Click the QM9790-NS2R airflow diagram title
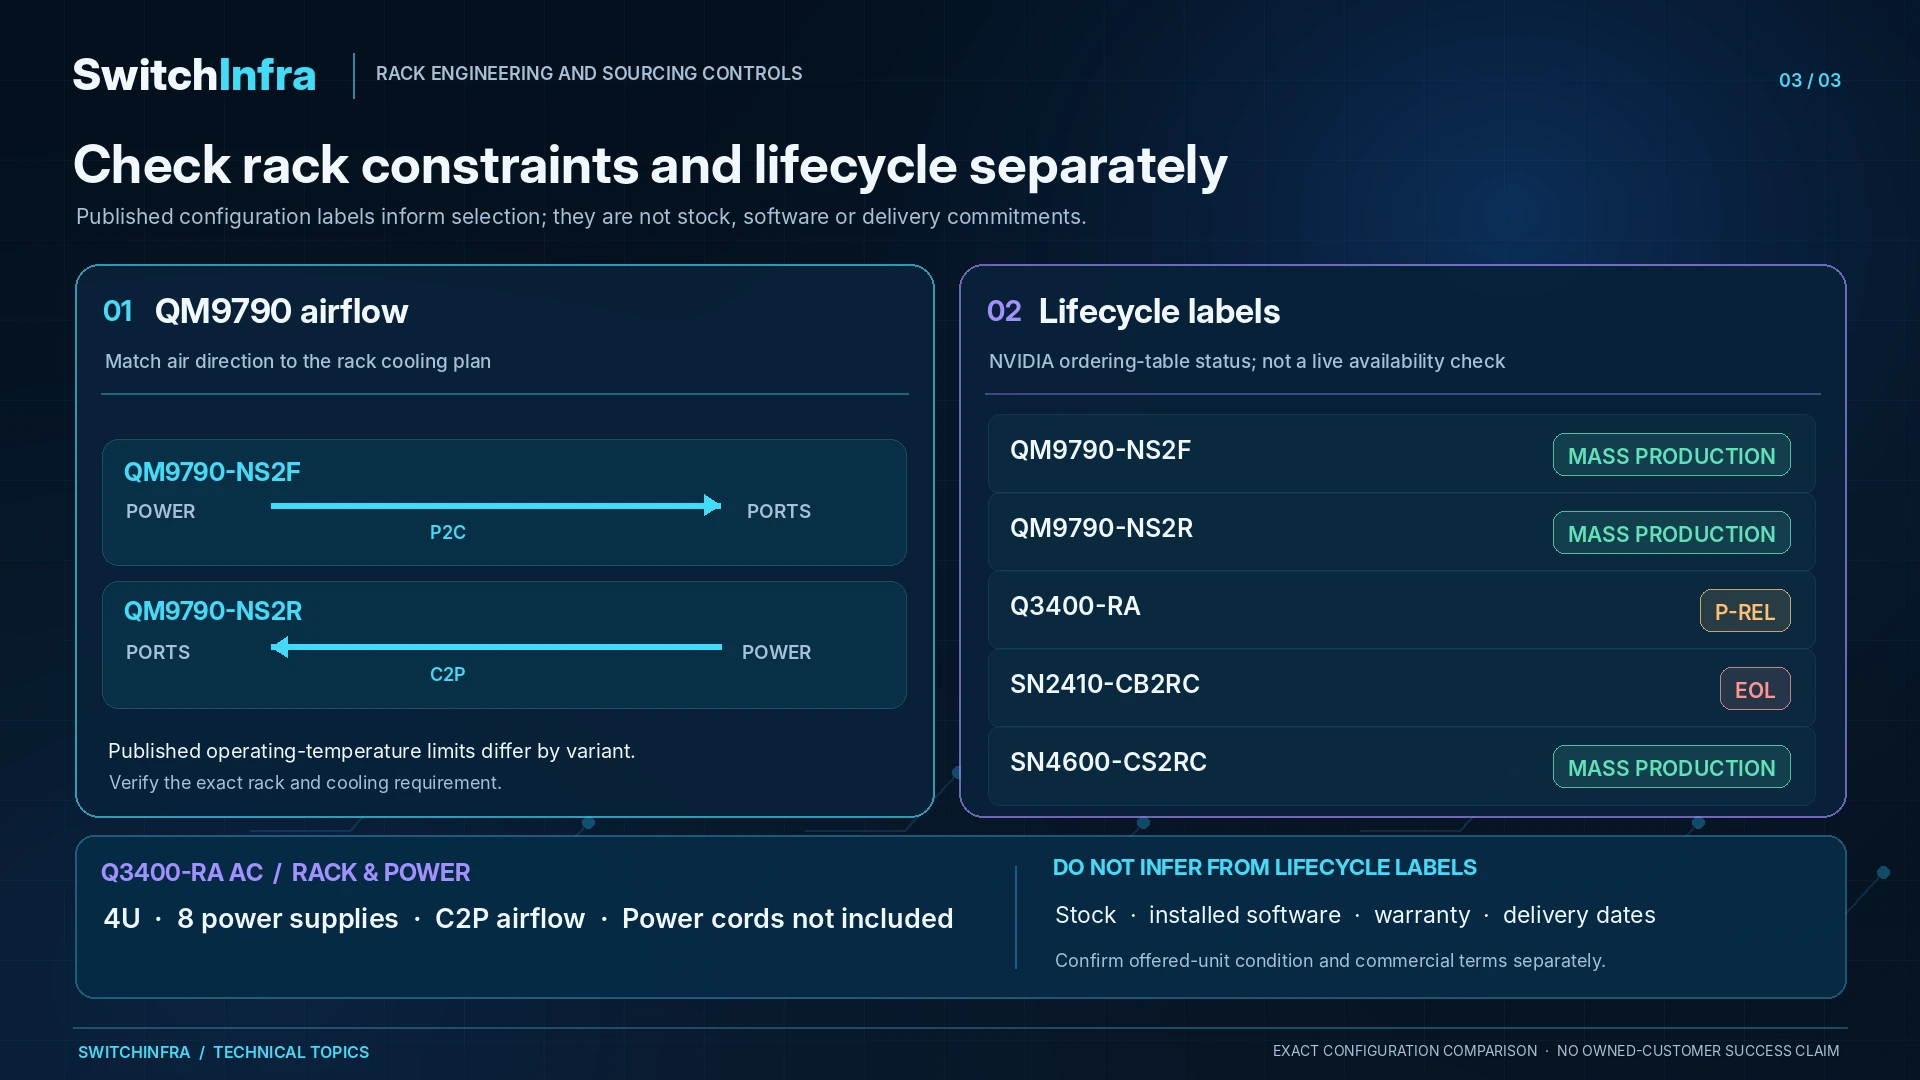The height and width of the screenshot is (1080, 1920). 213,610
